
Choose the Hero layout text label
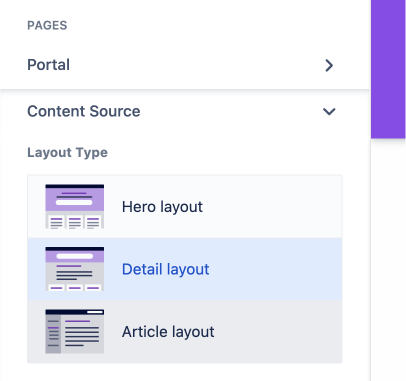point(162,207)
